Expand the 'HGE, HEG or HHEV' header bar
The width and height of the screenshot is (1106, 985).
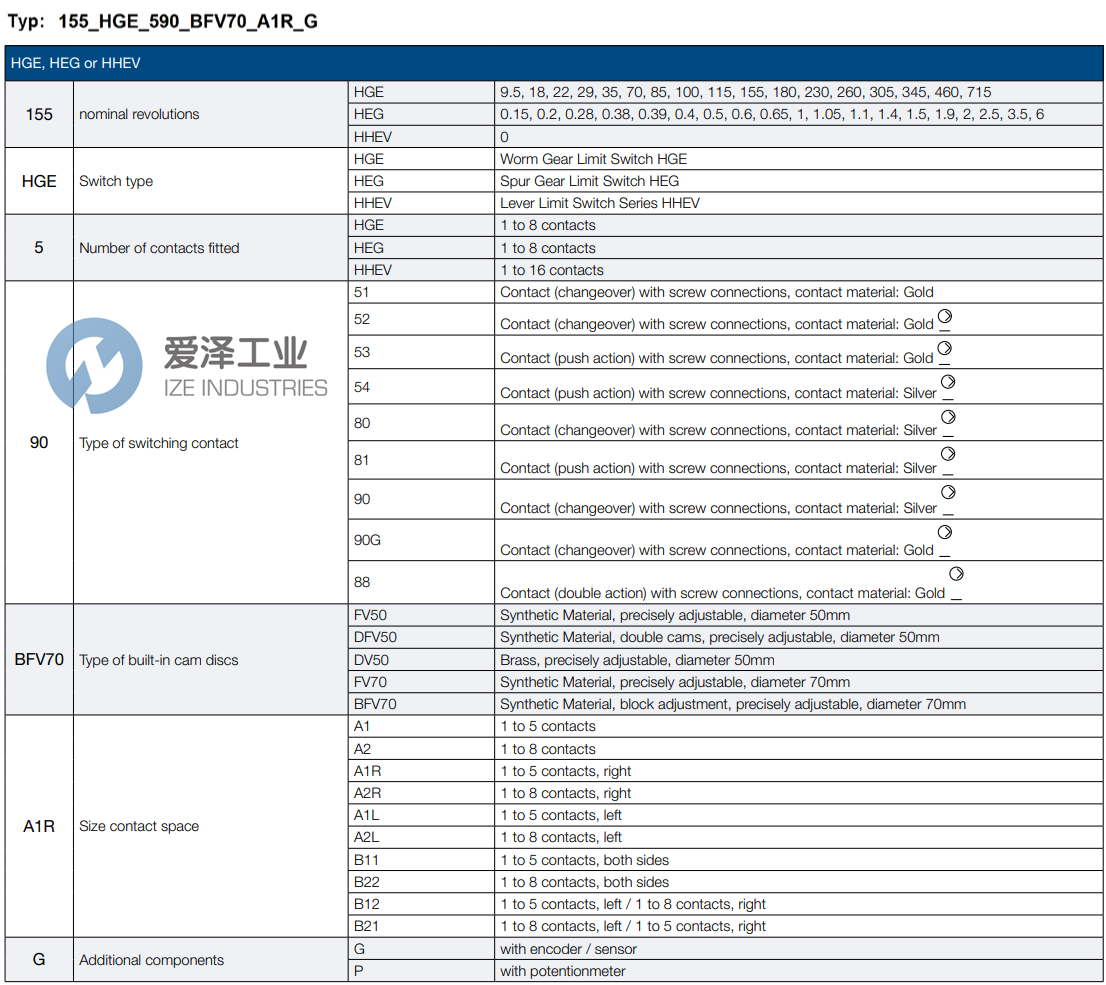click(x=553, y=62)
